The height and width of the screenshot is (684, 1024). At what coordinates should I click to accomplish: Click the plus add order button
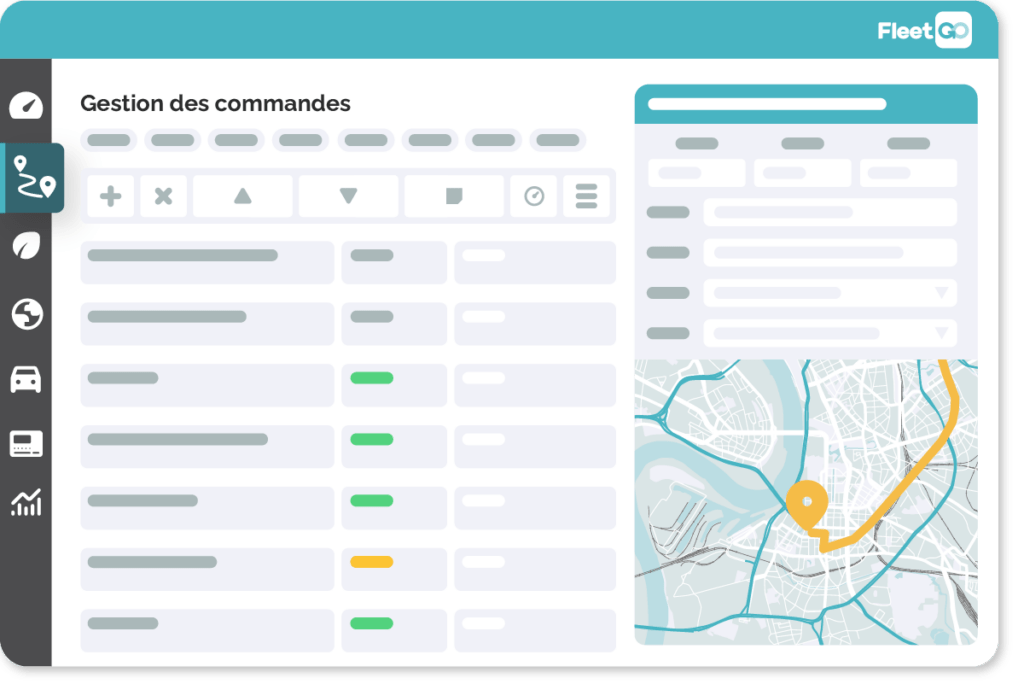pyautogui.click(x=110, y=196)
